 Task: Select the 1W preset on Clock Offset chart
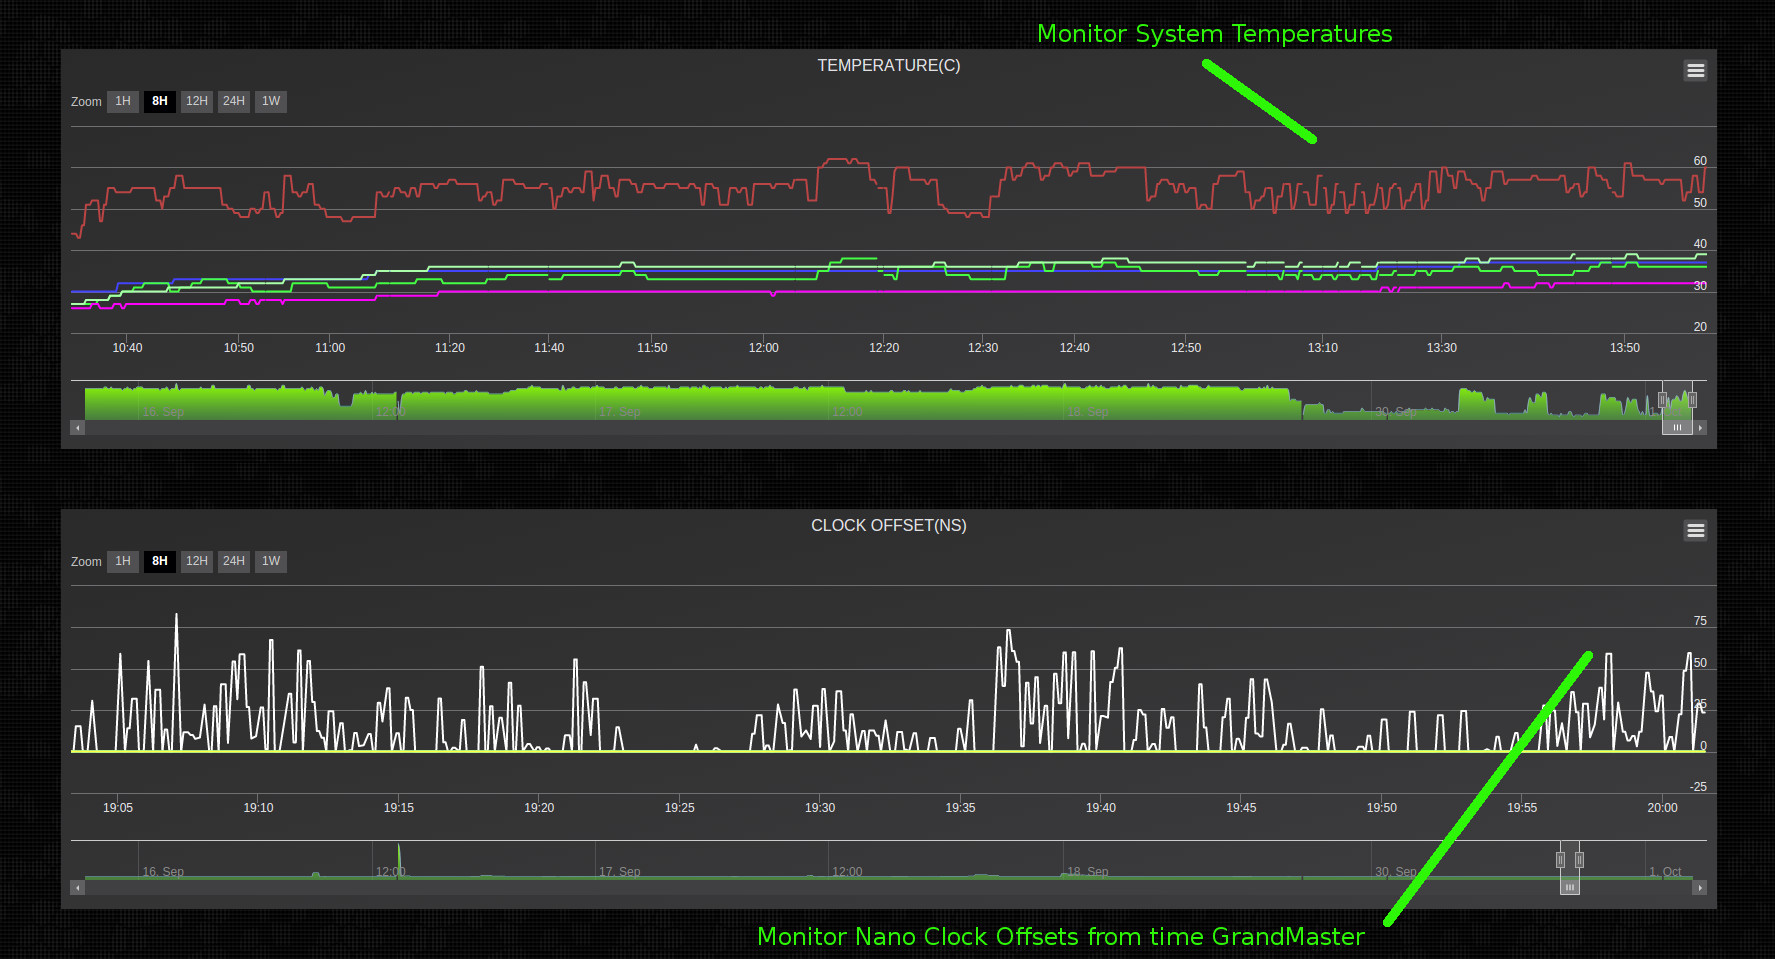pos(270,561)
